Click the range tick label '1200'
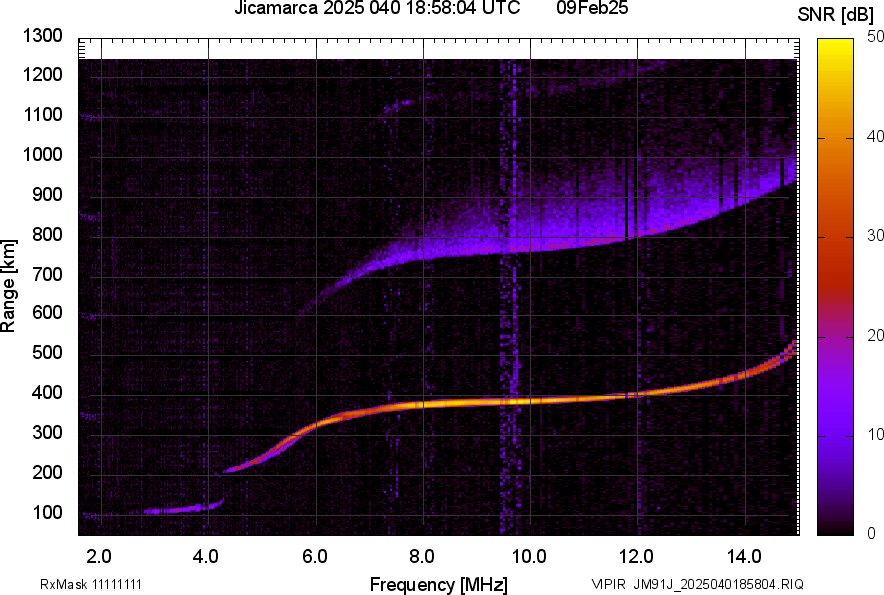This screenshot has width=884, height=595. pyautogui.click(x=42, y=74)
